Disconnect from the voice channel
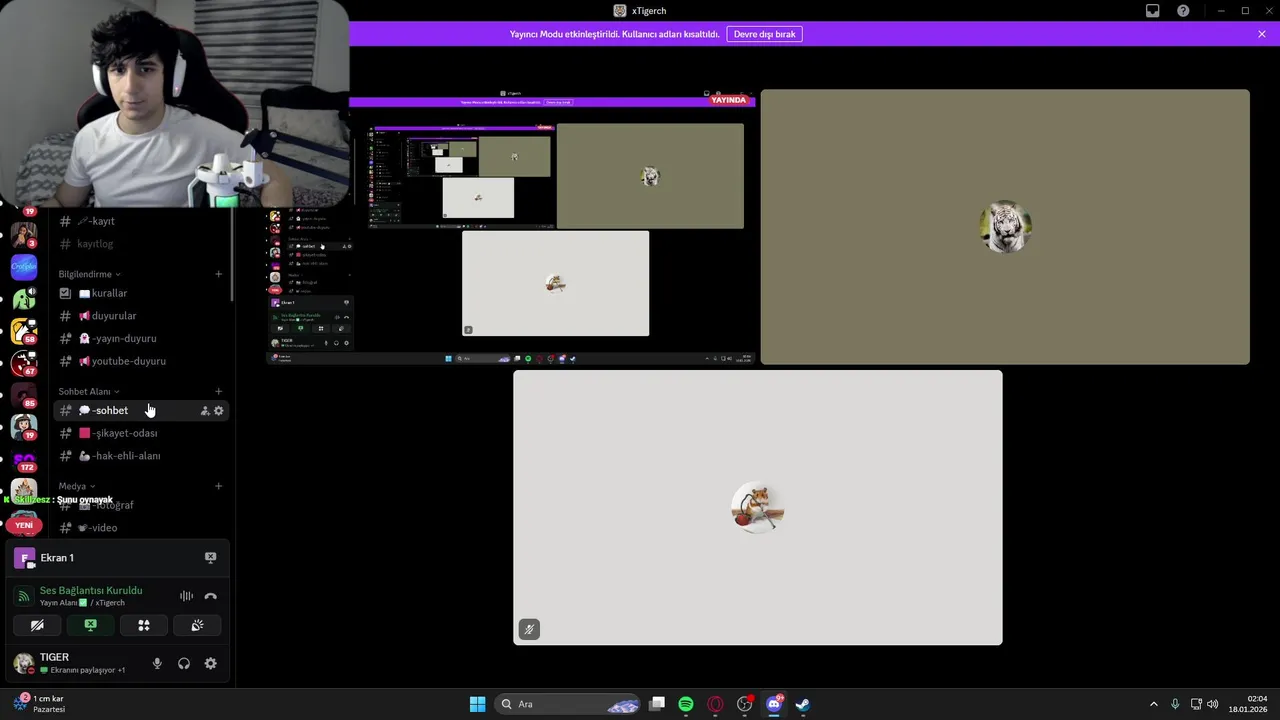This screenshot has width=1280, height=720. [210, 596]
